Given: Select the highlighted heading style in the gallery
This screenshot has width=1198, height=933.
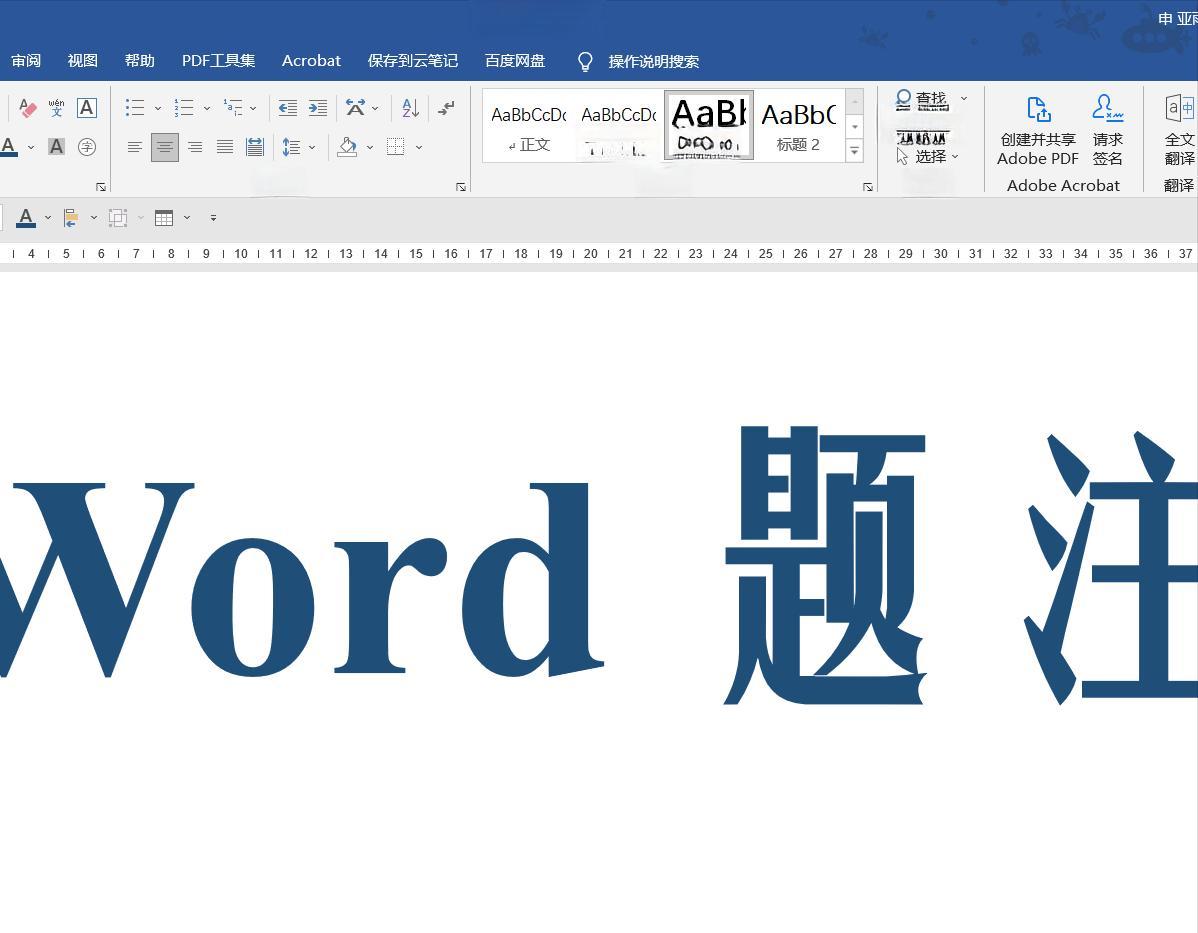Looking at the screenshot, I should click(x=709, y=125).
